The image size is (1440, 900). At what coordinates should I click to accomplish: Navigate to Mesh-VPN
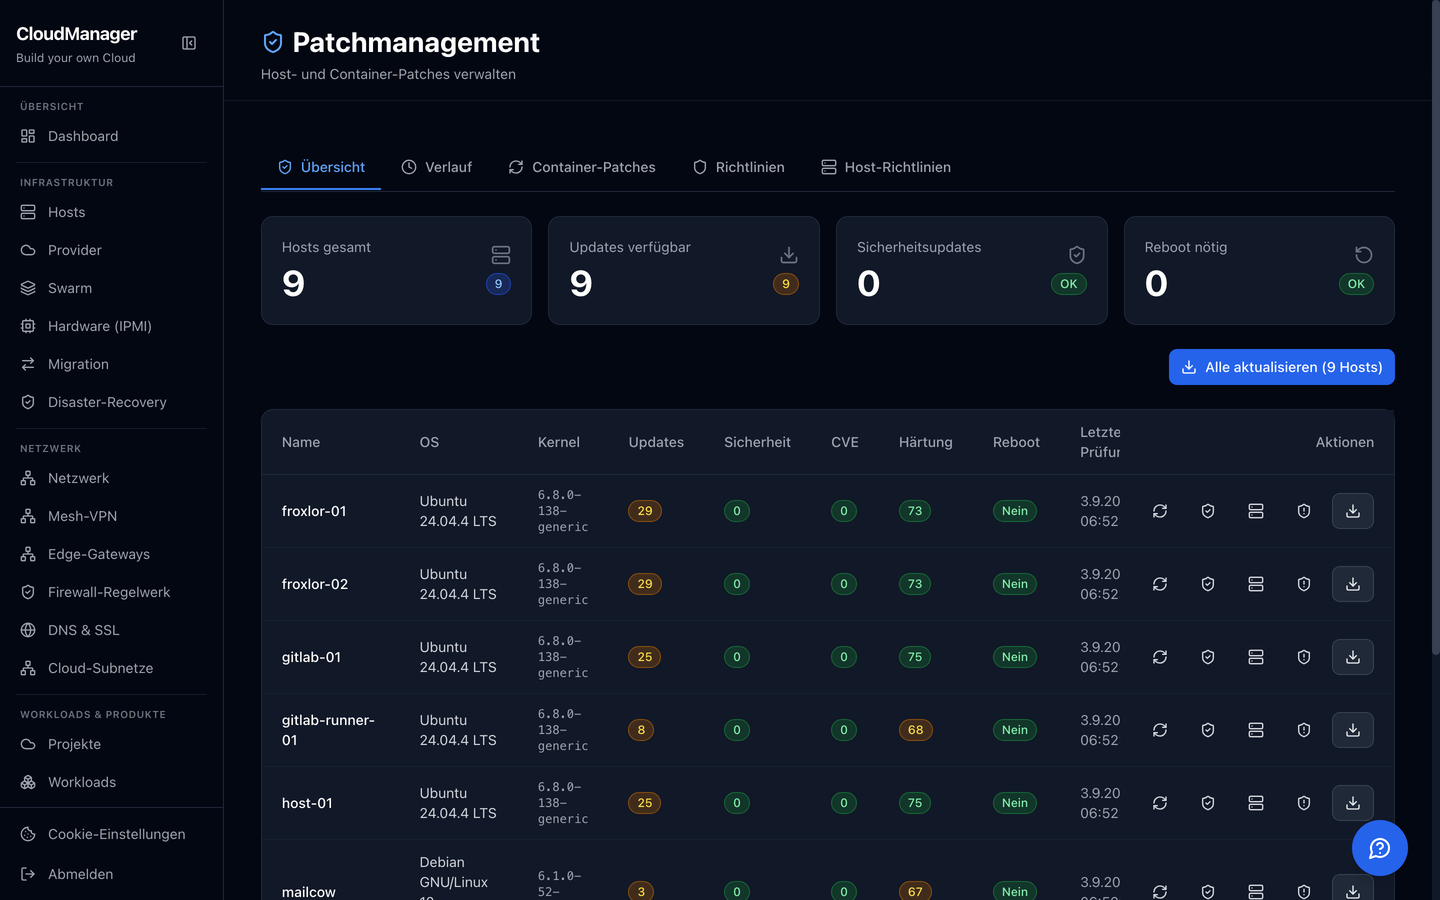pos(112,516)
